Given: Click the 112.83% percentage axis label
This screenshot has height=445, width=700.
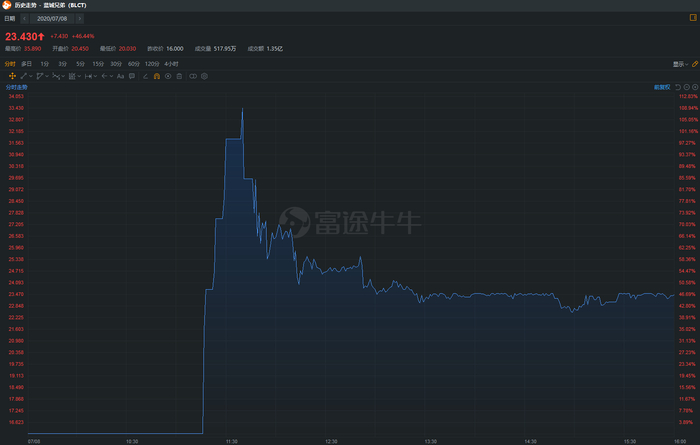Looking at the screenshot, I should 688,96.
